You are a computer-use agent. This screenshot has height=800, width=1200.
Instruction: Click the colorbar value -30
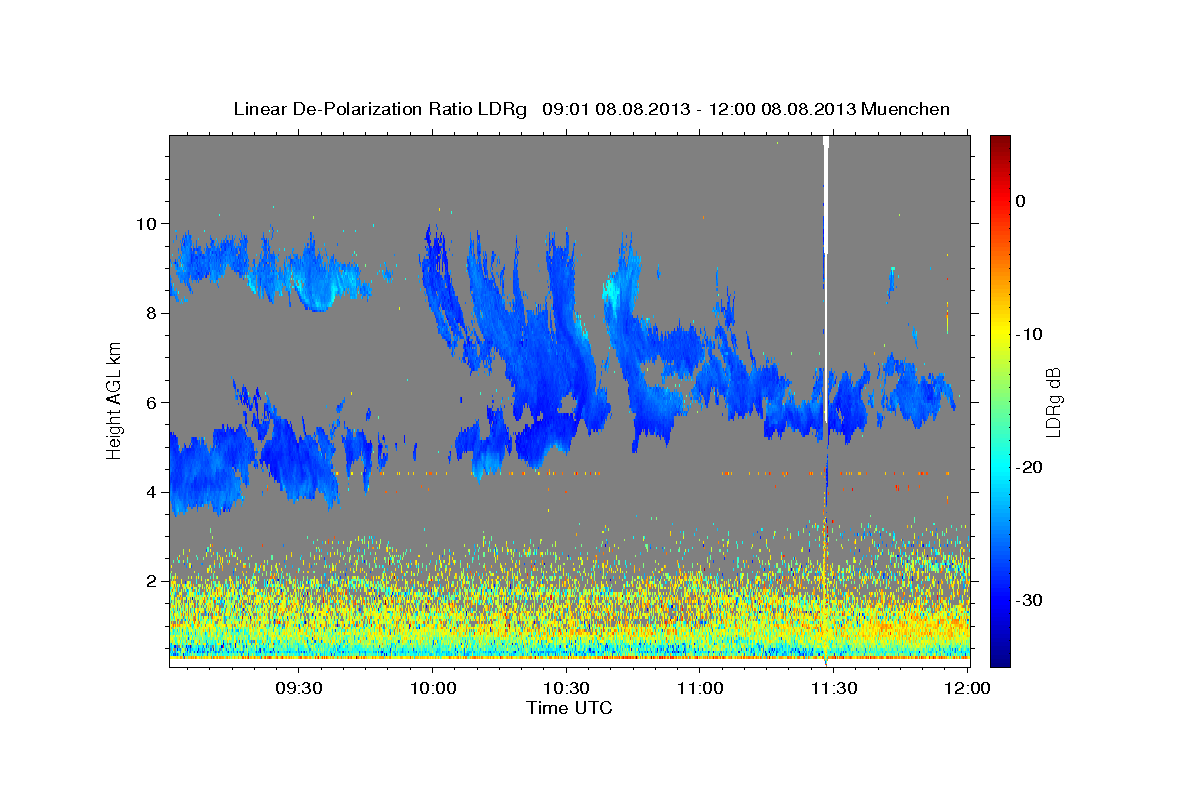(1028, 600)
